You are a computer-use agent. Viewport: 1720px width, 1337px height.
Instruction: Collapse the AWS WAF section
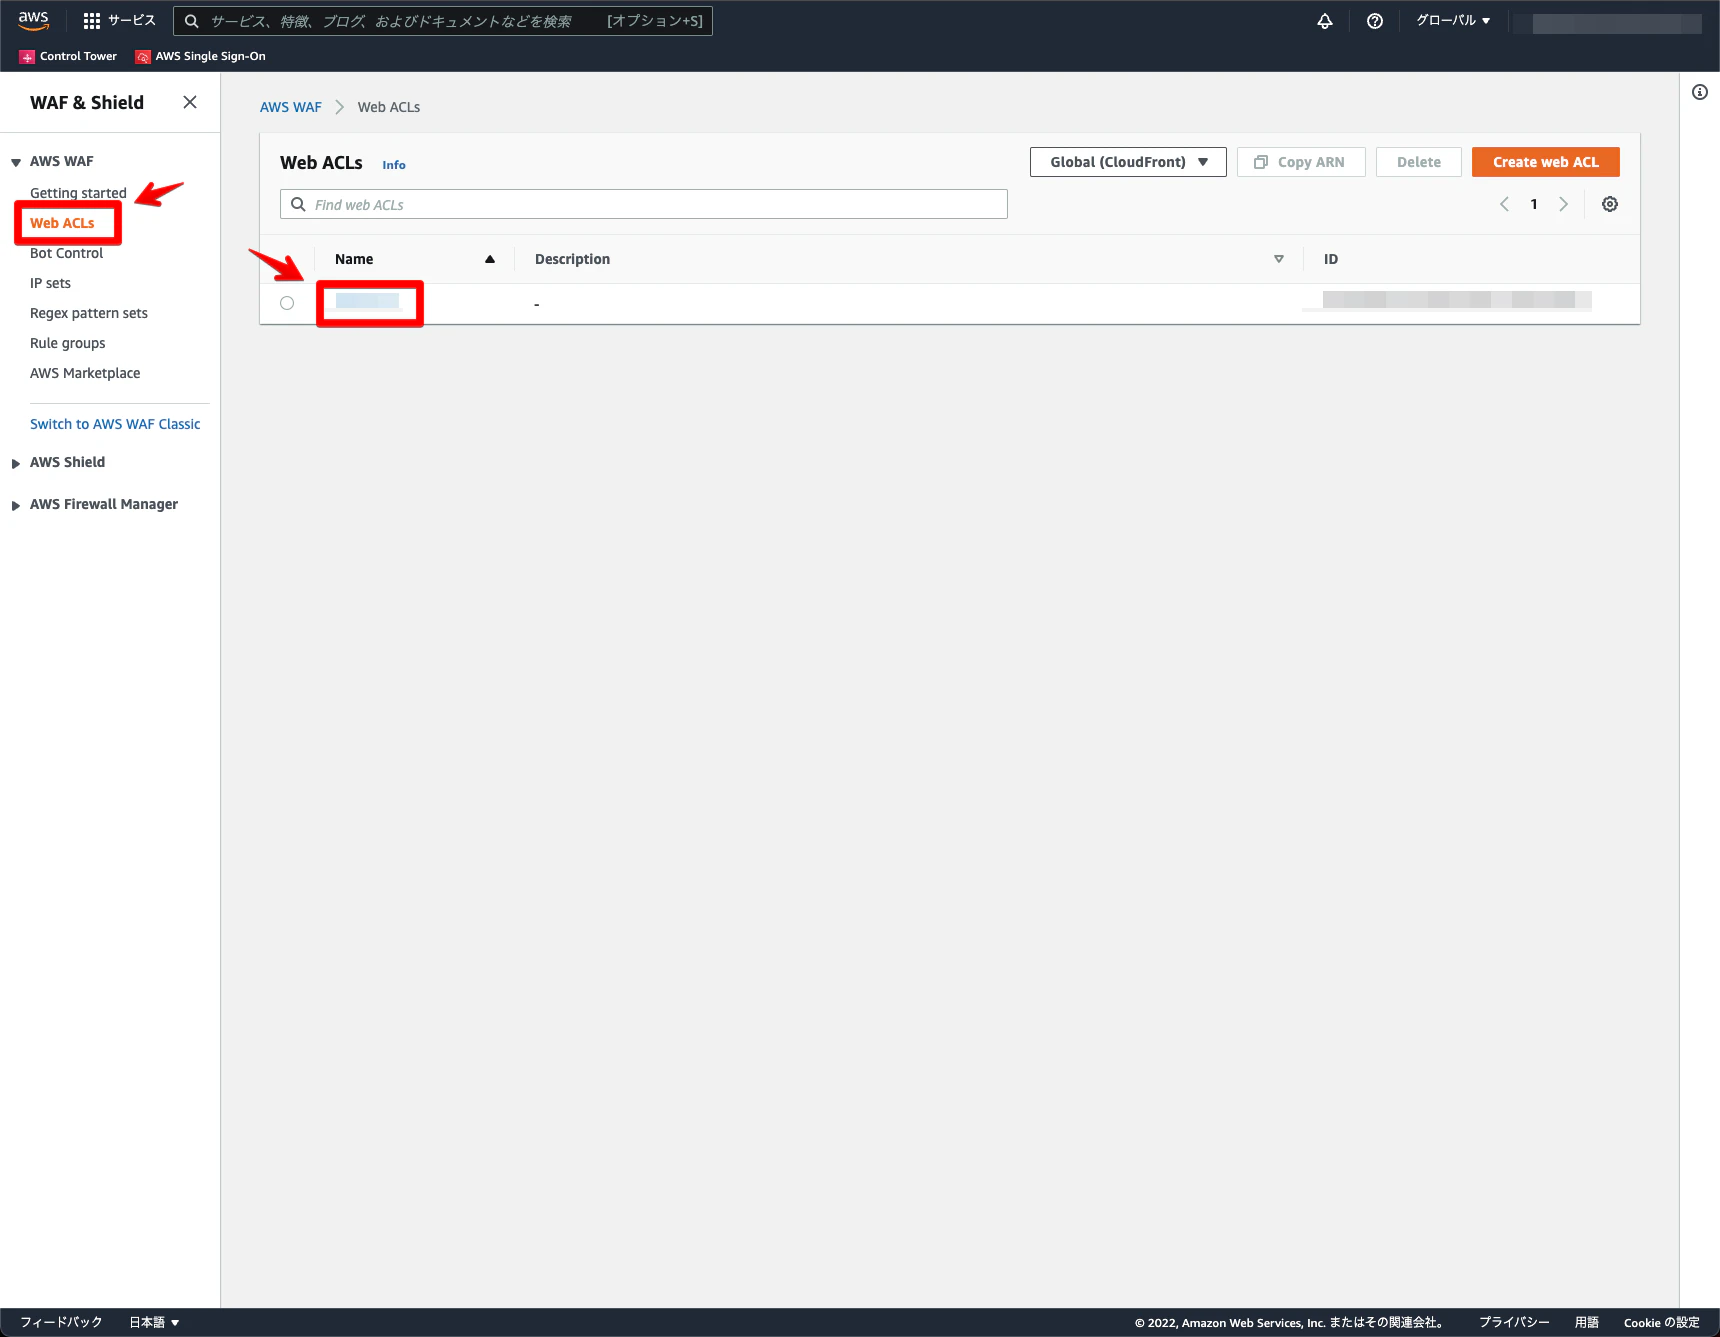pyautogui.click(x=16, y=162)
